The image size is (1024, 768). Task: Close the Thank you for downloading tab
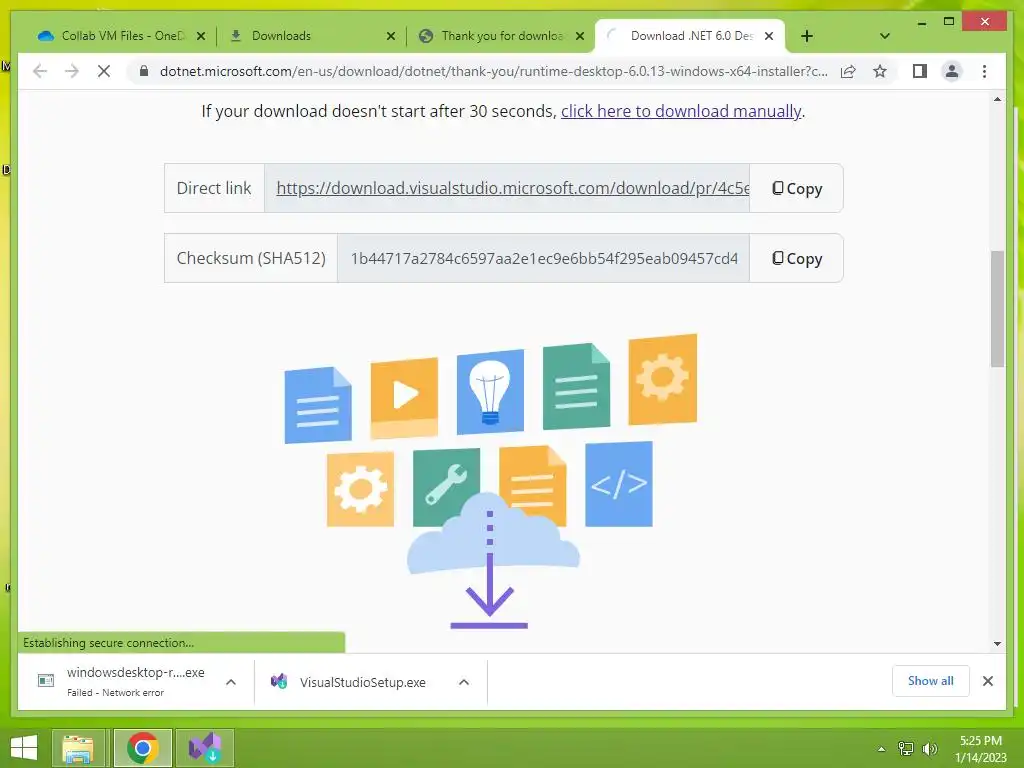[x=580, y=37]
